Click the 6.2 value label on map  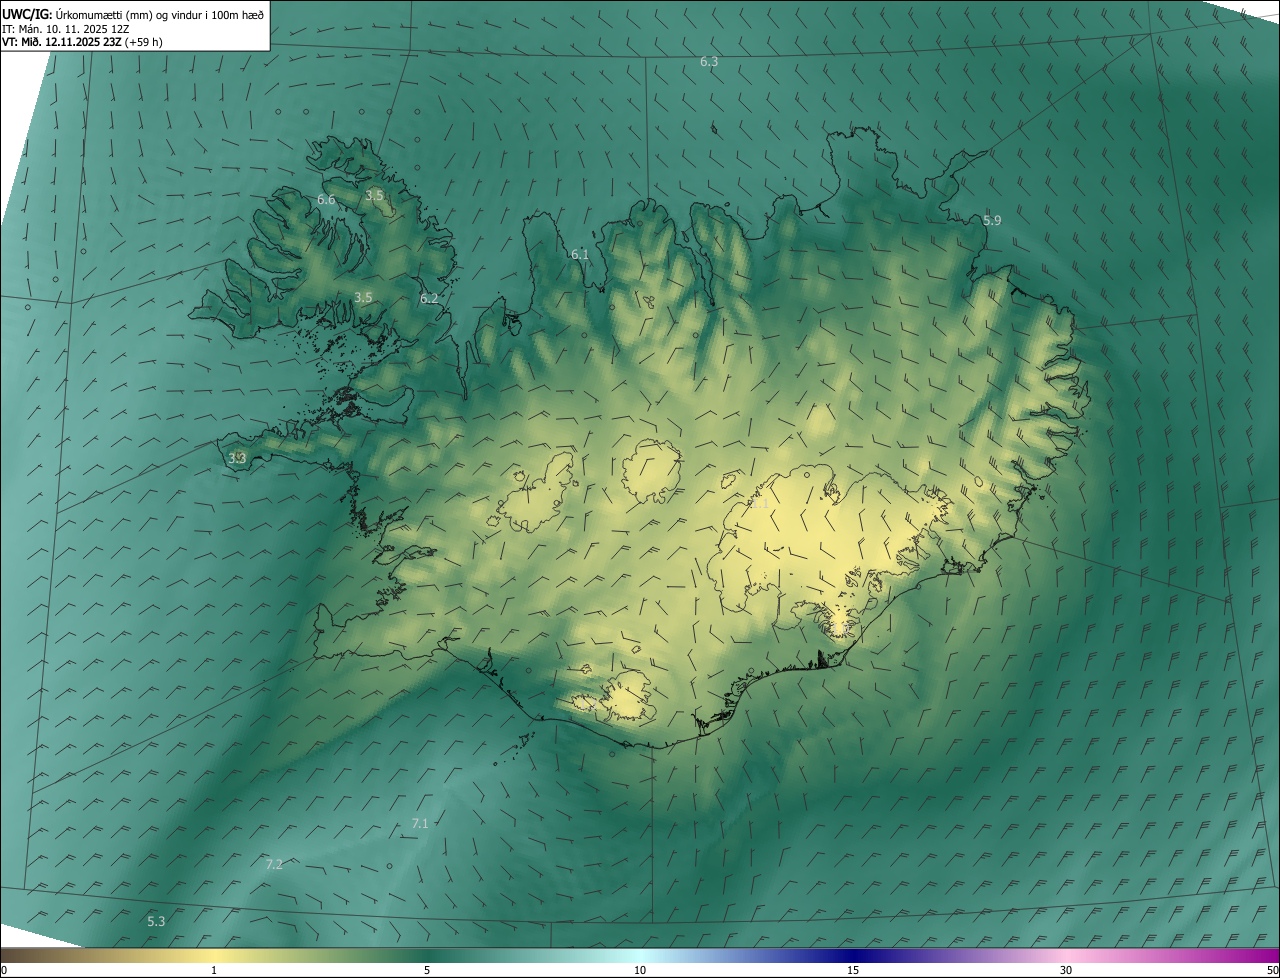point(429,299)
